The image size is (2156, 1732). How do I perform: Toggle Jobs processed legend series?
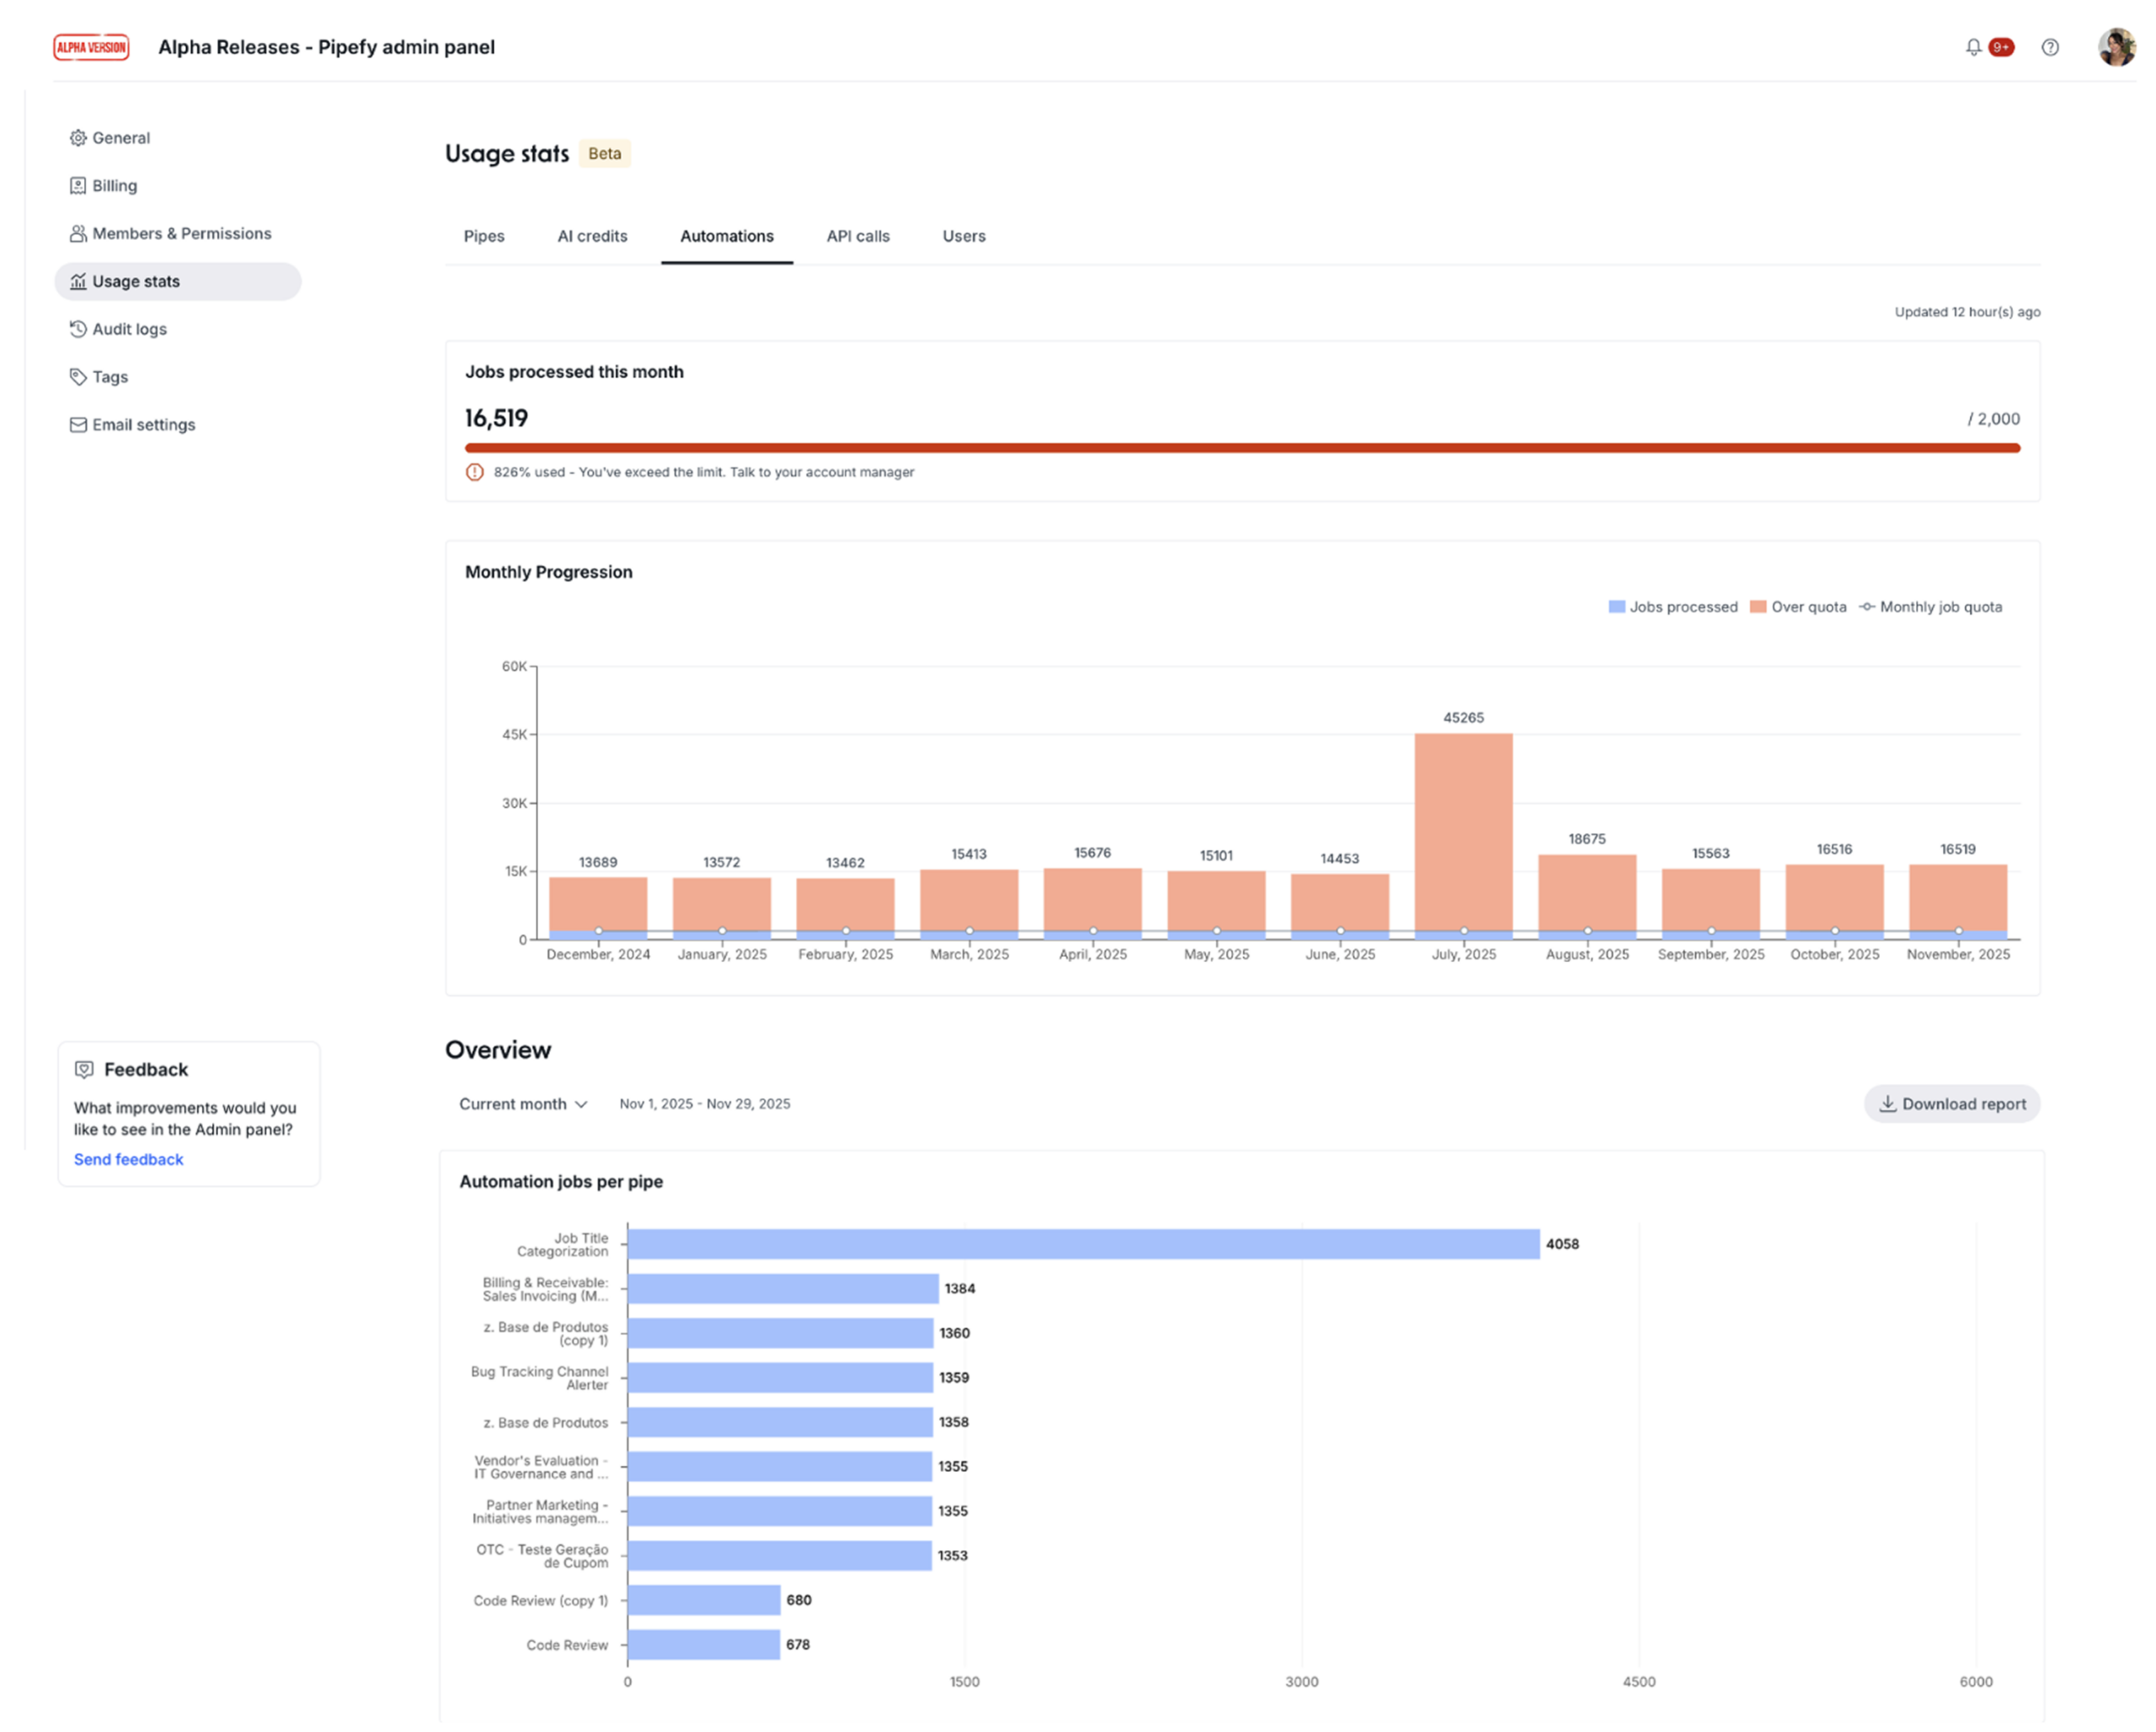pos(1673,607)
